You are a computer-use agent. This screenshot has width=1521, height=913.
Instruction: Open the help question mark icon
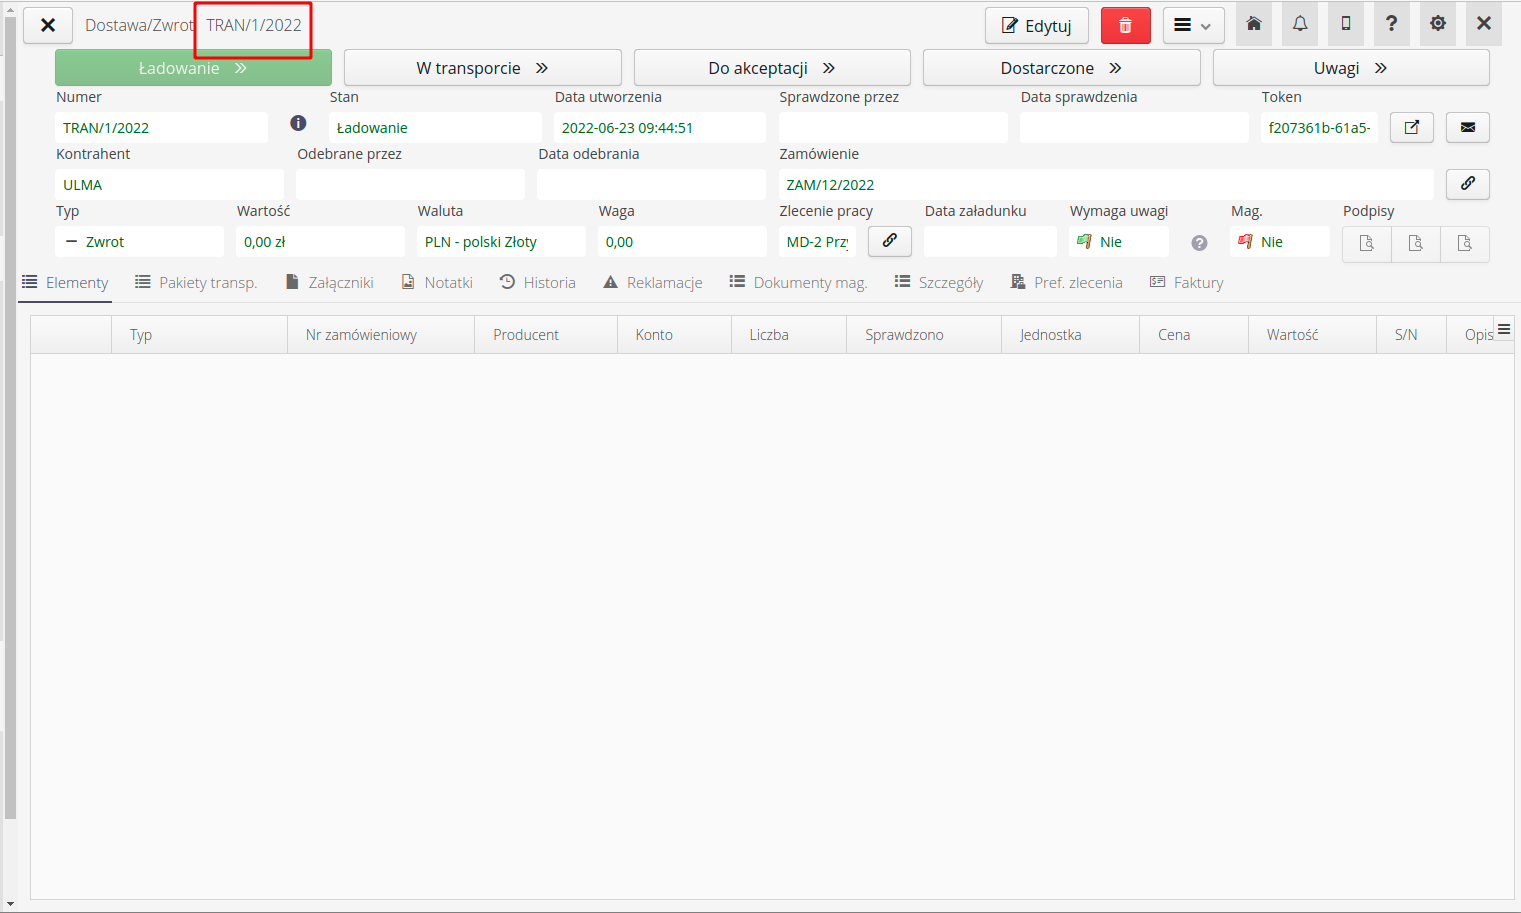pos(1392,23)
